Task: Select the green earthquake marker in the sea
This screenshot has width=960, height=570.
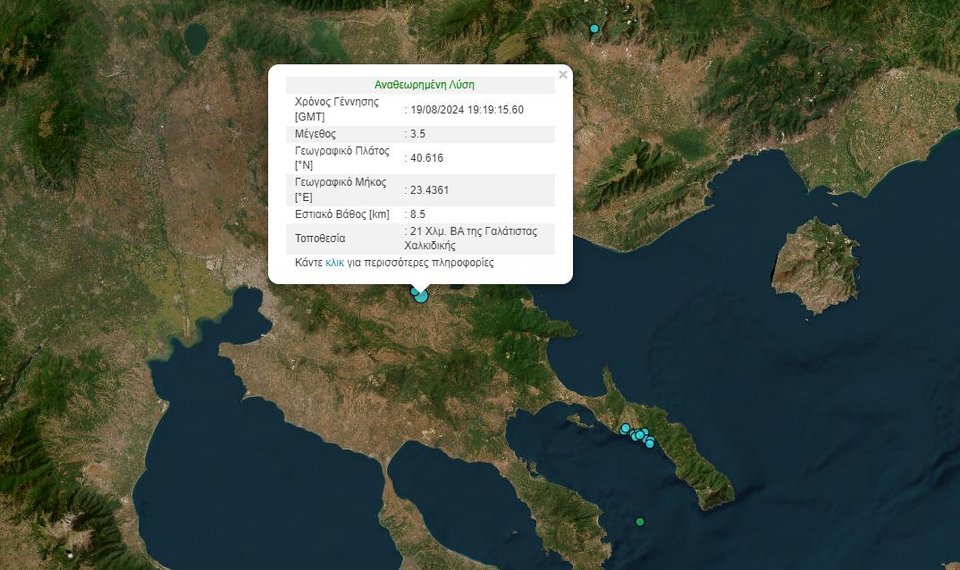Action: coord(640,522)
